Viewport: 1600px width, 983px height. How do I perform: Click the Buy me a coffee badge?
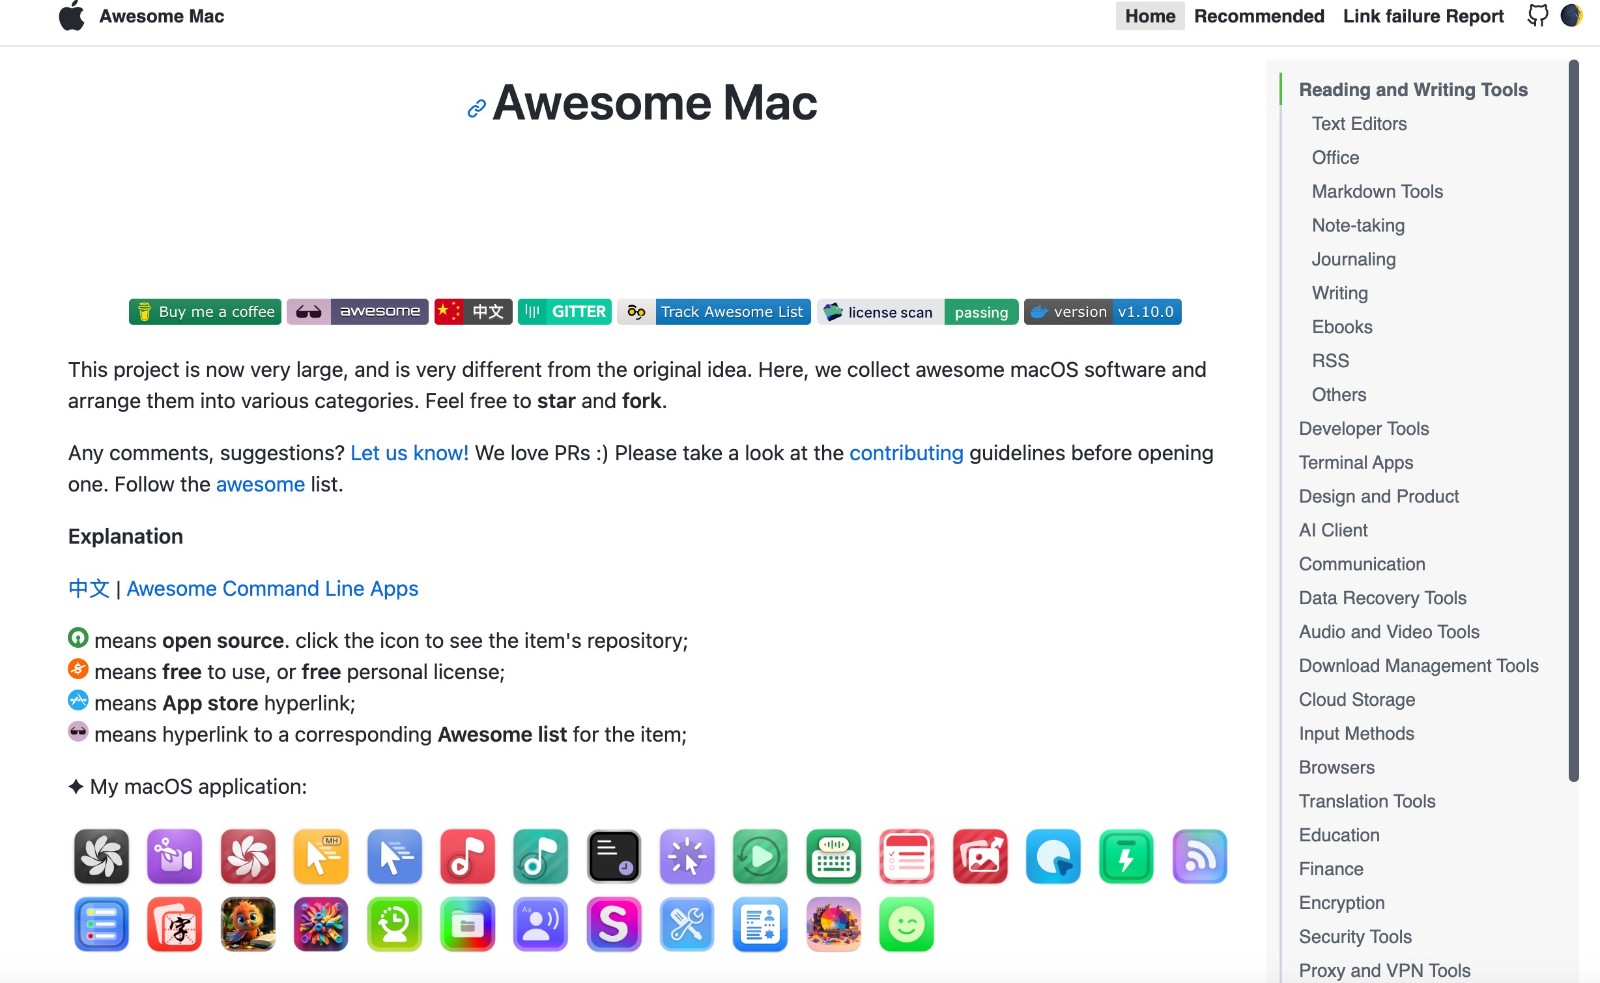coord(205,312)
